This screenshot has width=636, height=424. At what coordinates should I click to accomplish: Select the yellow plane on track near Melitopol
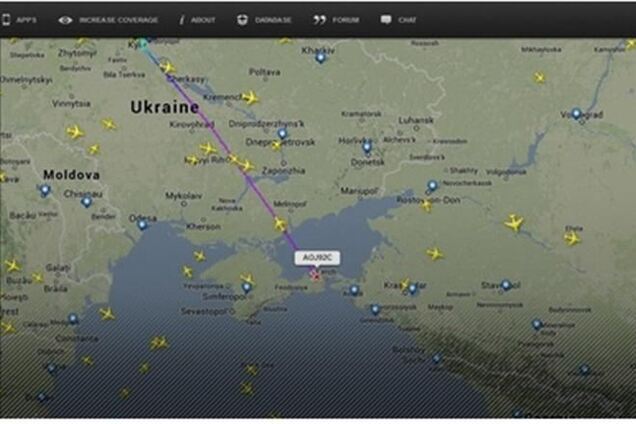280,224
